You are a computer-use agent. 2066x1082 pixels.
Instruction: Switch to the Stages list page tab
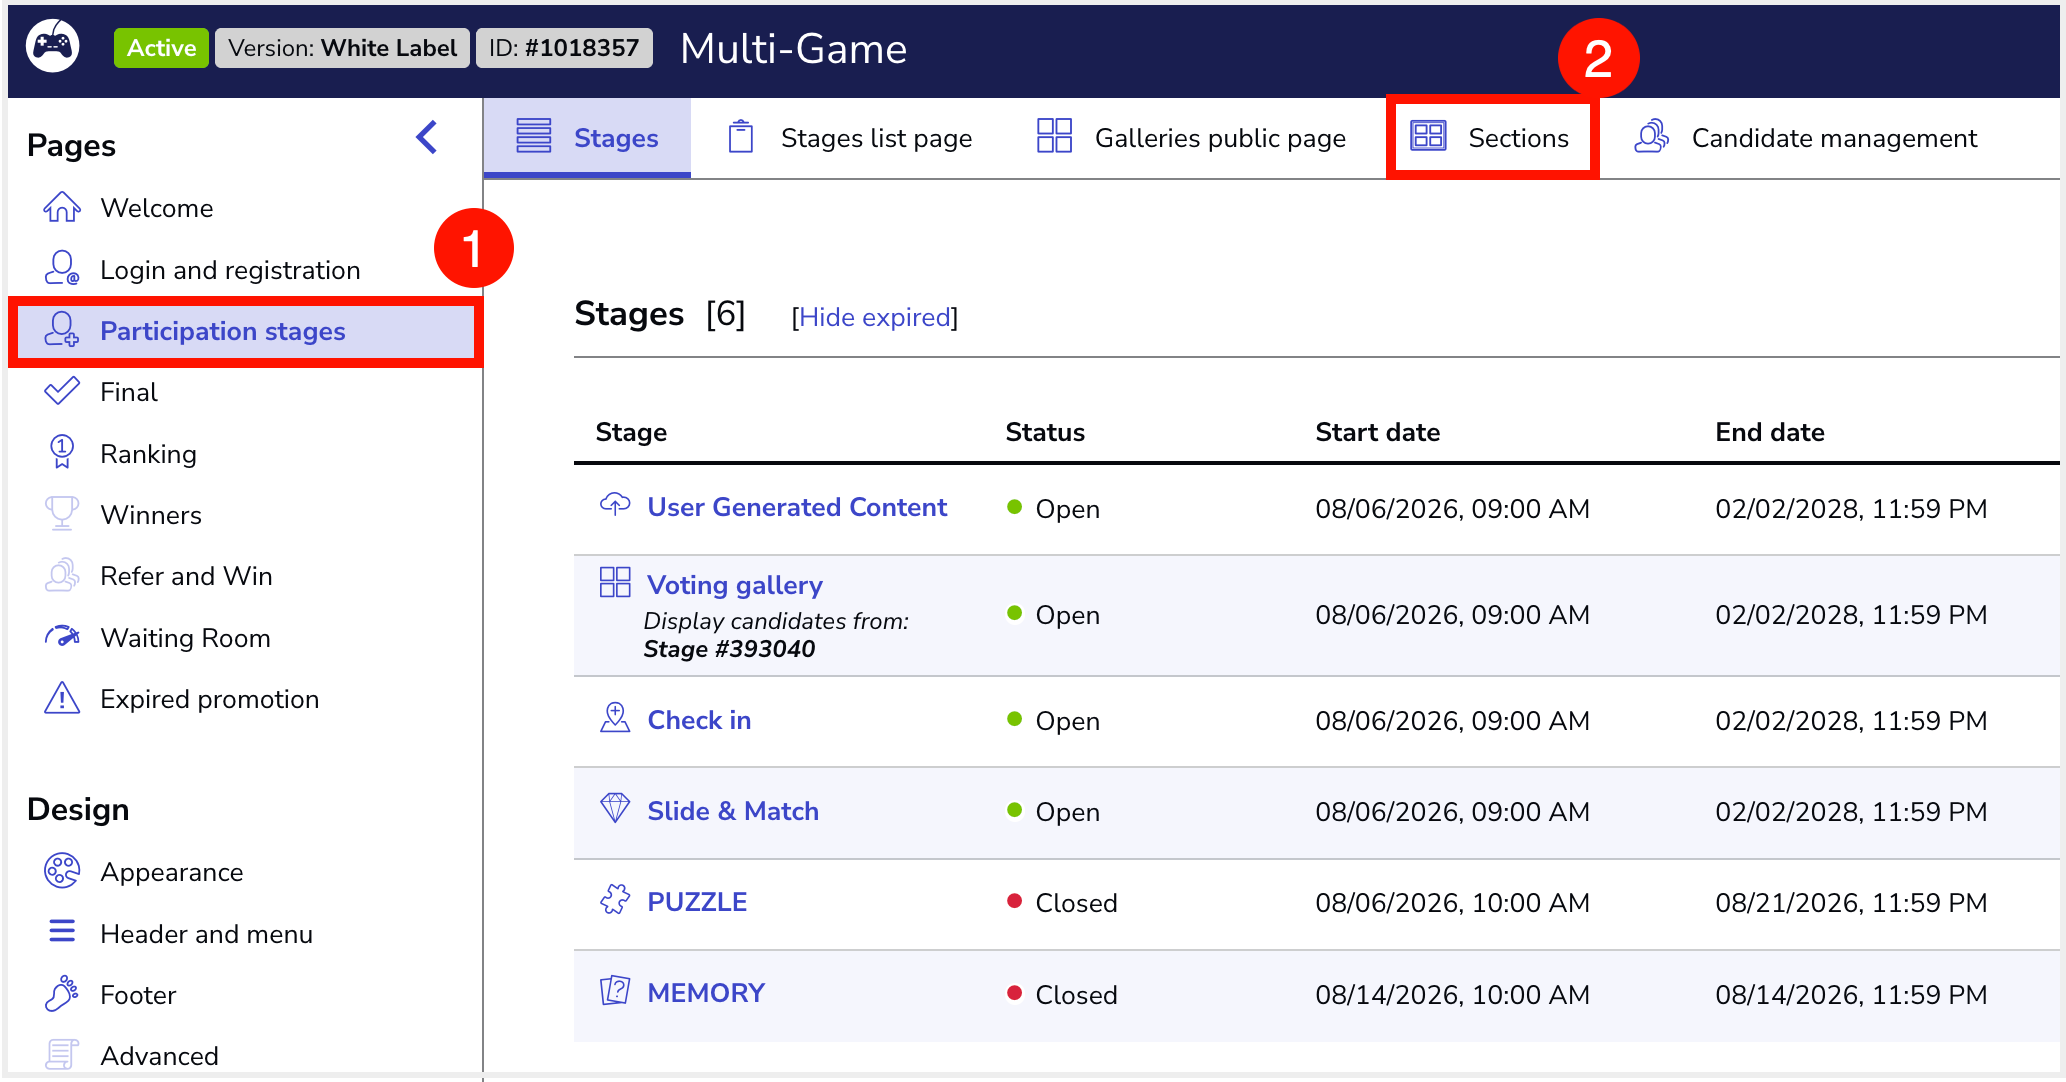[x=852, y=138]
